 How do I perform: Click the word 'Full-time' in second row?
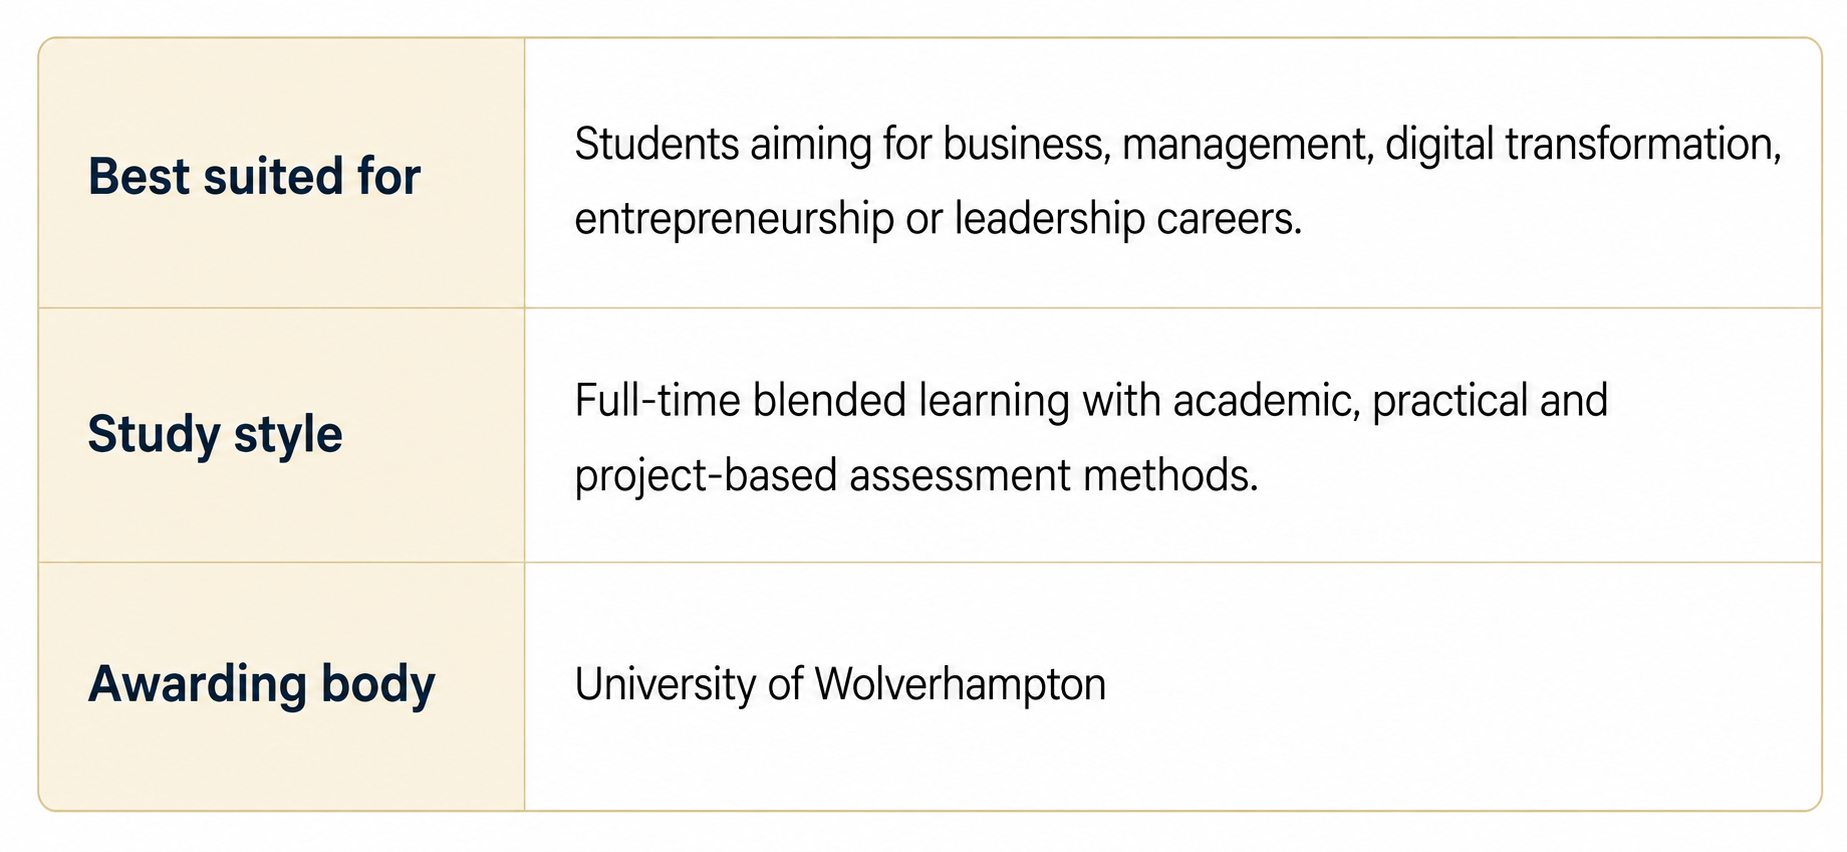click(x=657, y=400)
